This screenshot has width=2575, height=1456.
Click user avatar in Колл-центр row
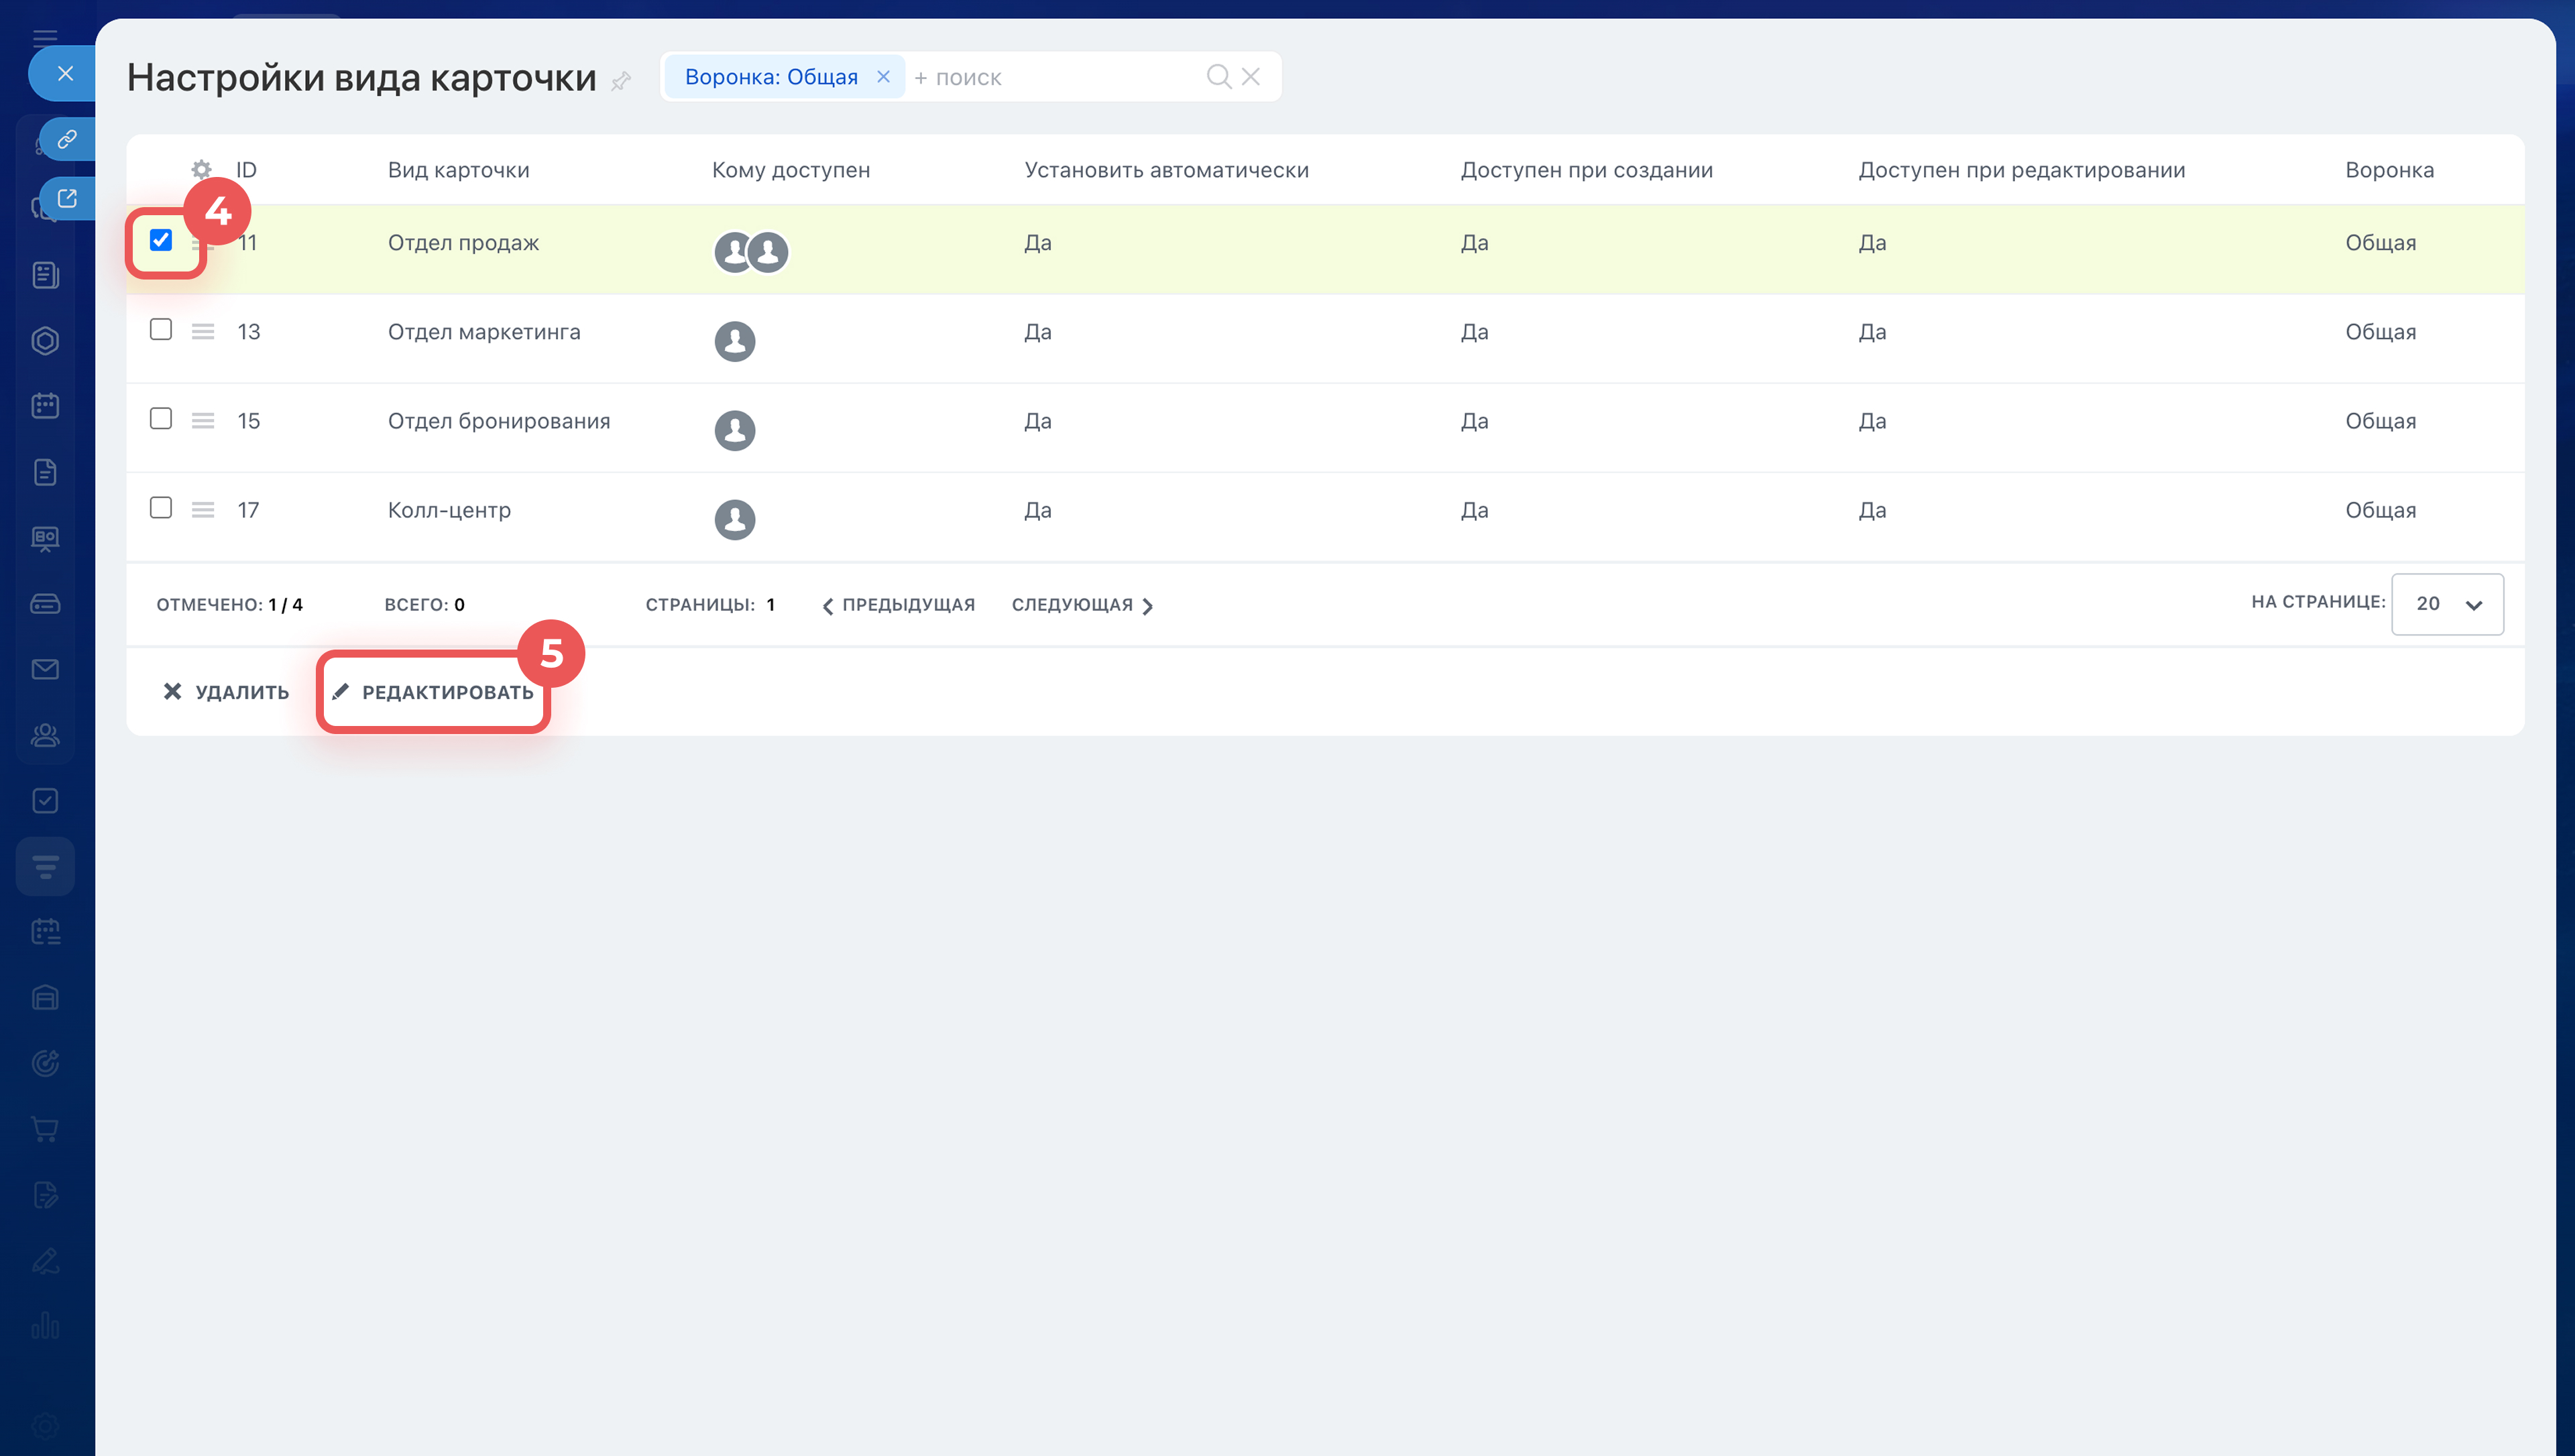click(734, 519)
